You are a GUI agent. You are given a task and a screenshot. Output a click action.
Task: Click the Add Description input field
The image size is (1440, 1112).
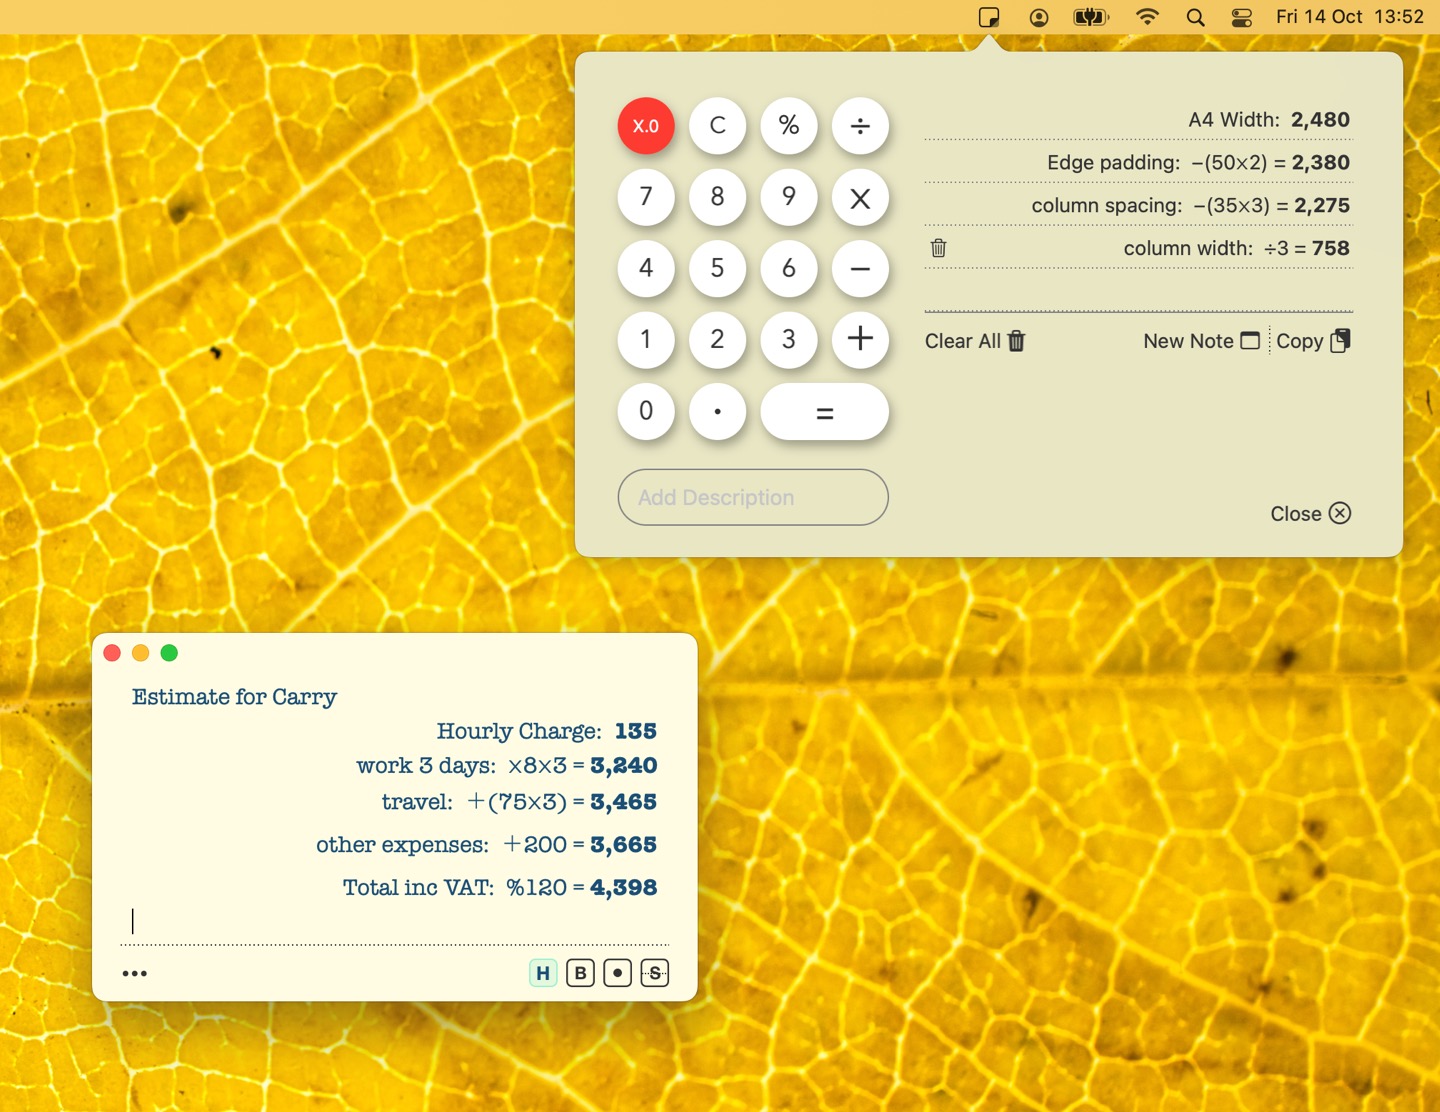(753, 497)
